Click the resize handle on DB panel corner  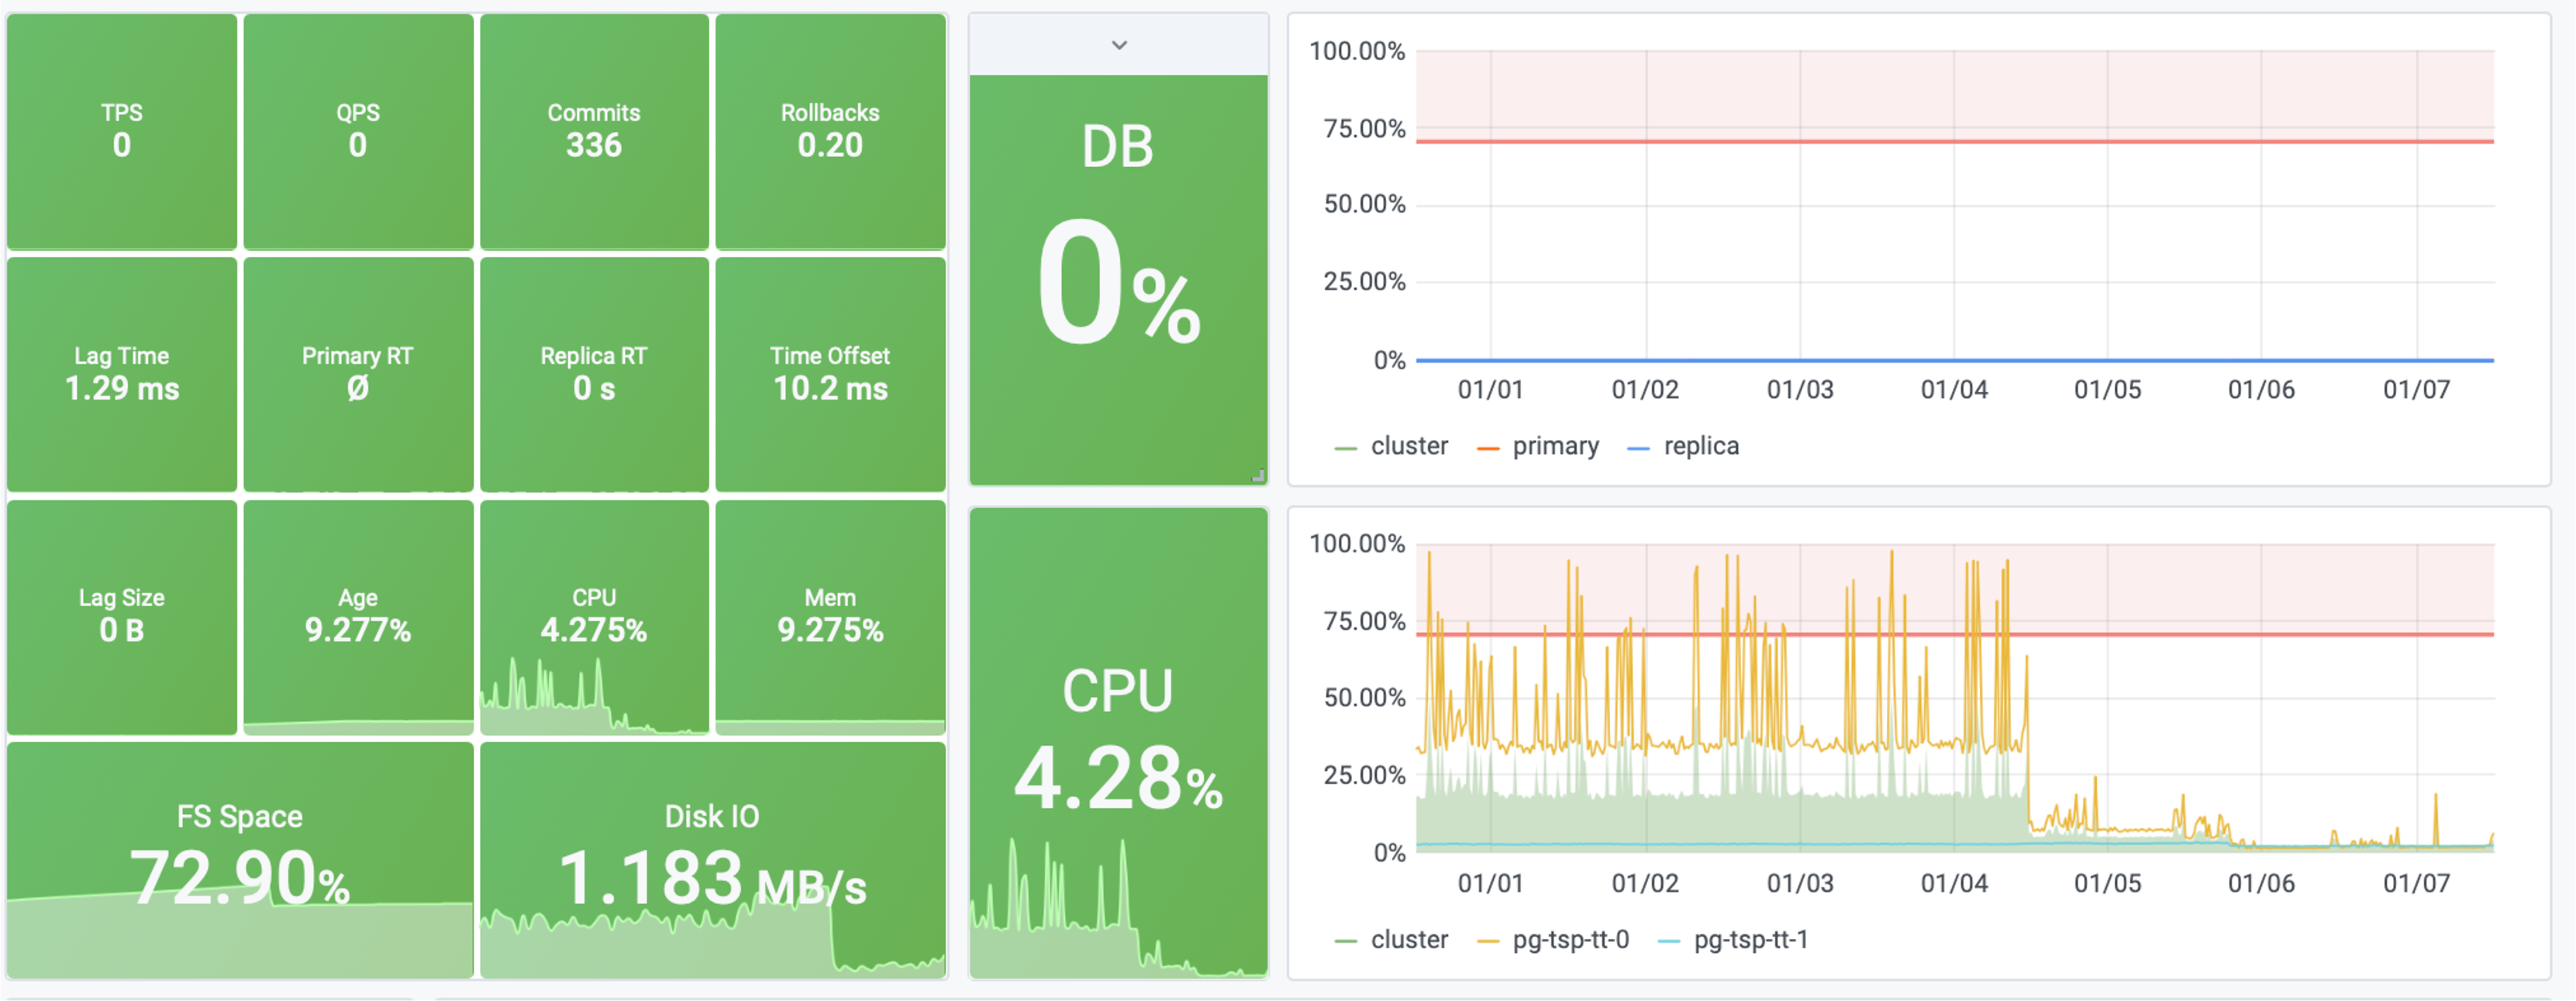tap(1258, 476)
